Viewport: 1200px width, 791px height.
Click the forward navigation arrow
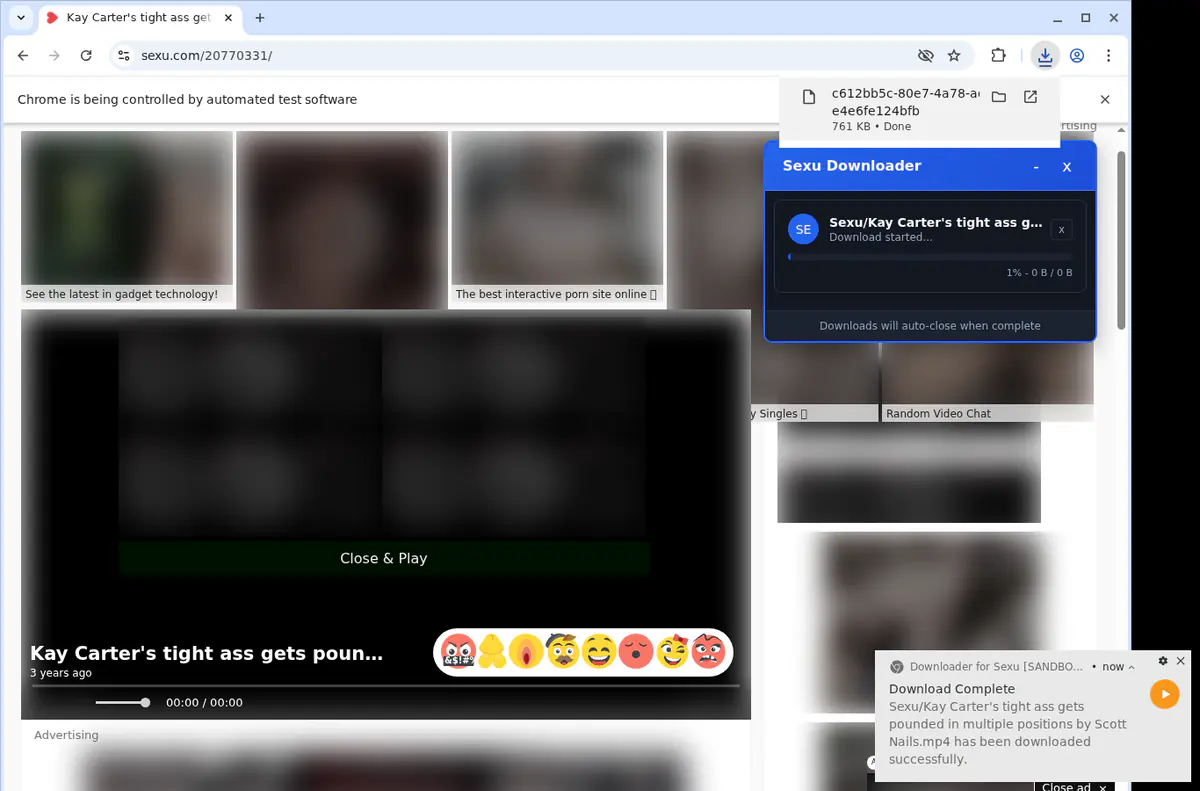click(54, 56)
